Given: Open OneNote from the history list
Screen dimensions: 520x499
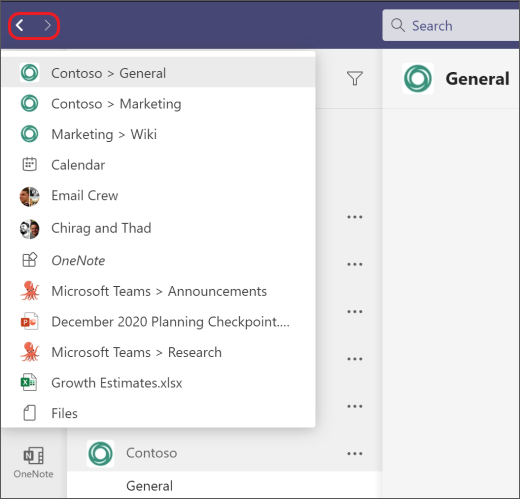Looking at the screenshot, I should point(159,260).
